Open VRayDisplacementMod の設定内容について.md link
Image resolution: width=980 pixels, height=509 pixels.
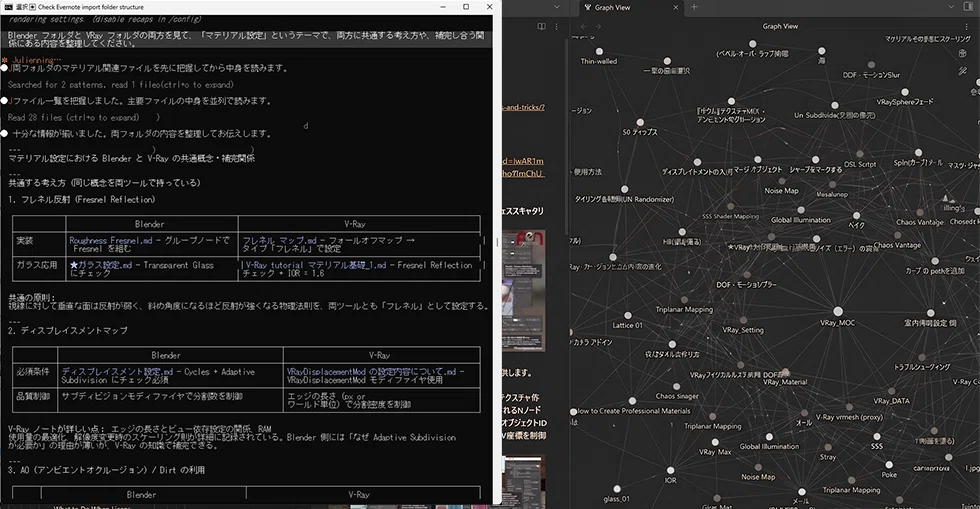371,371
